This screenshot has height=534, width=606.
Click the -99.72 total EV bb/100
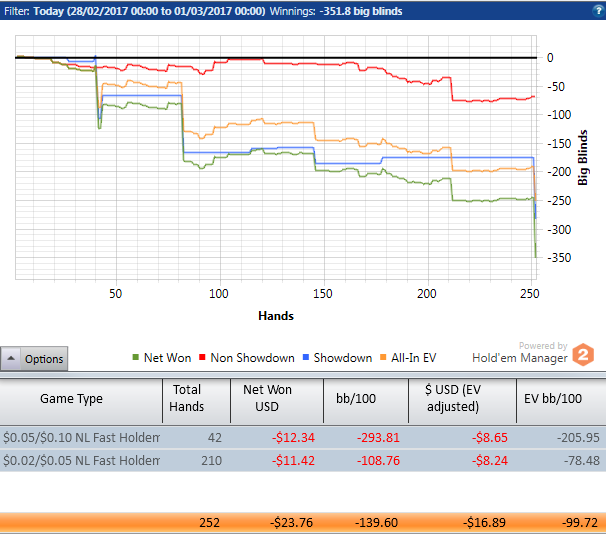[580, 522]
